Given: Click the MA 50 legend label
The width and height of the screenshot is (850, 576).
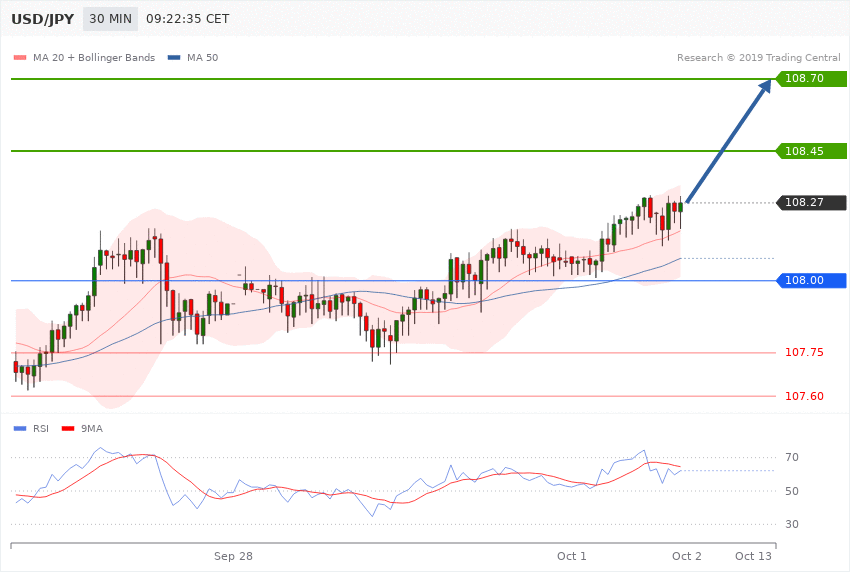Looking at the screenshot, I should coord(202,57).
